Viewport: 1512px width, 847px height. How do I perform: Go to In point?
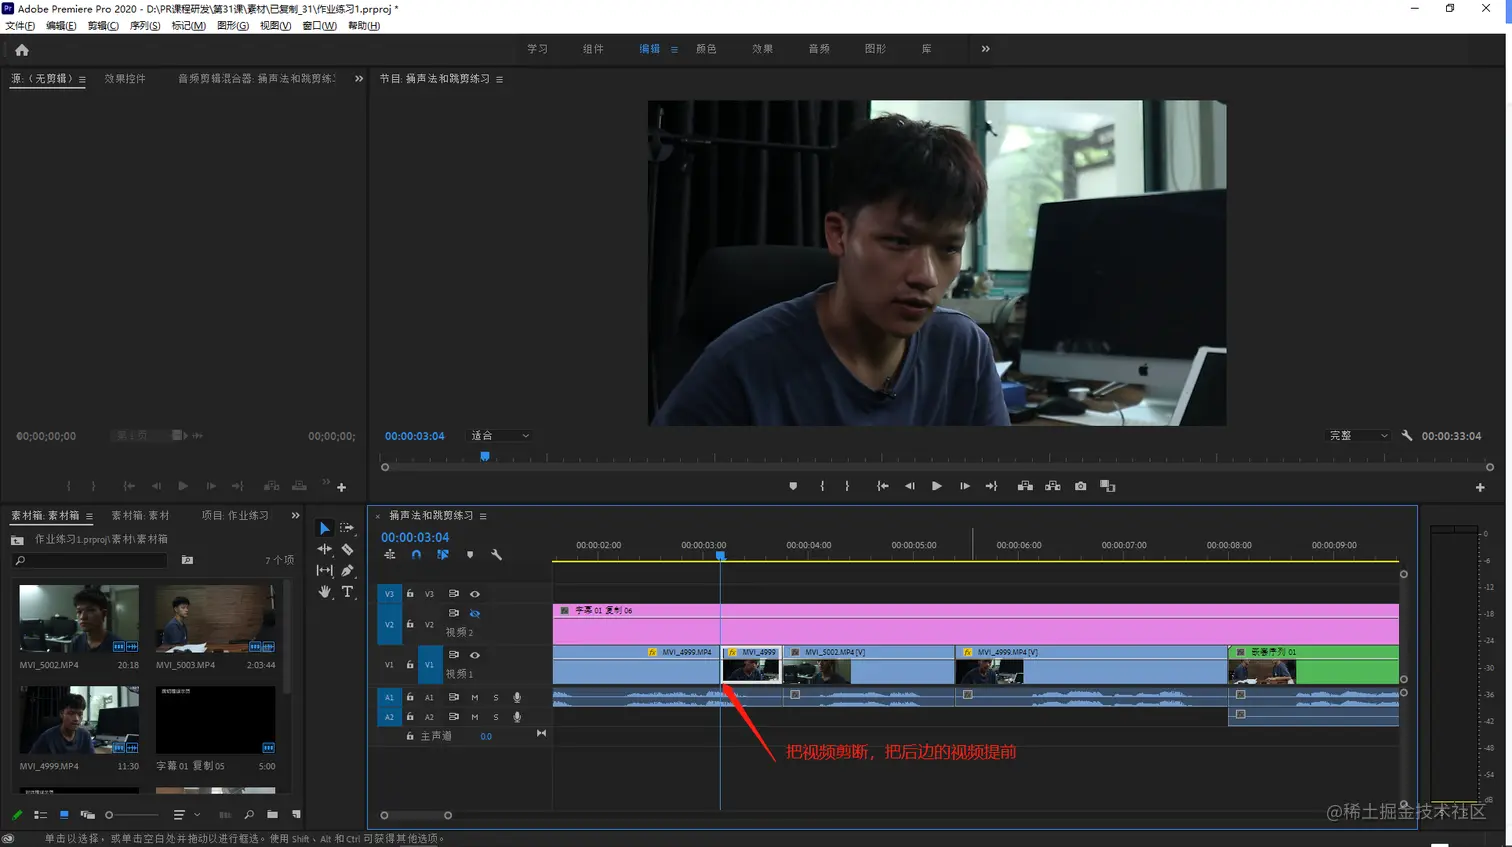(882, 486)
